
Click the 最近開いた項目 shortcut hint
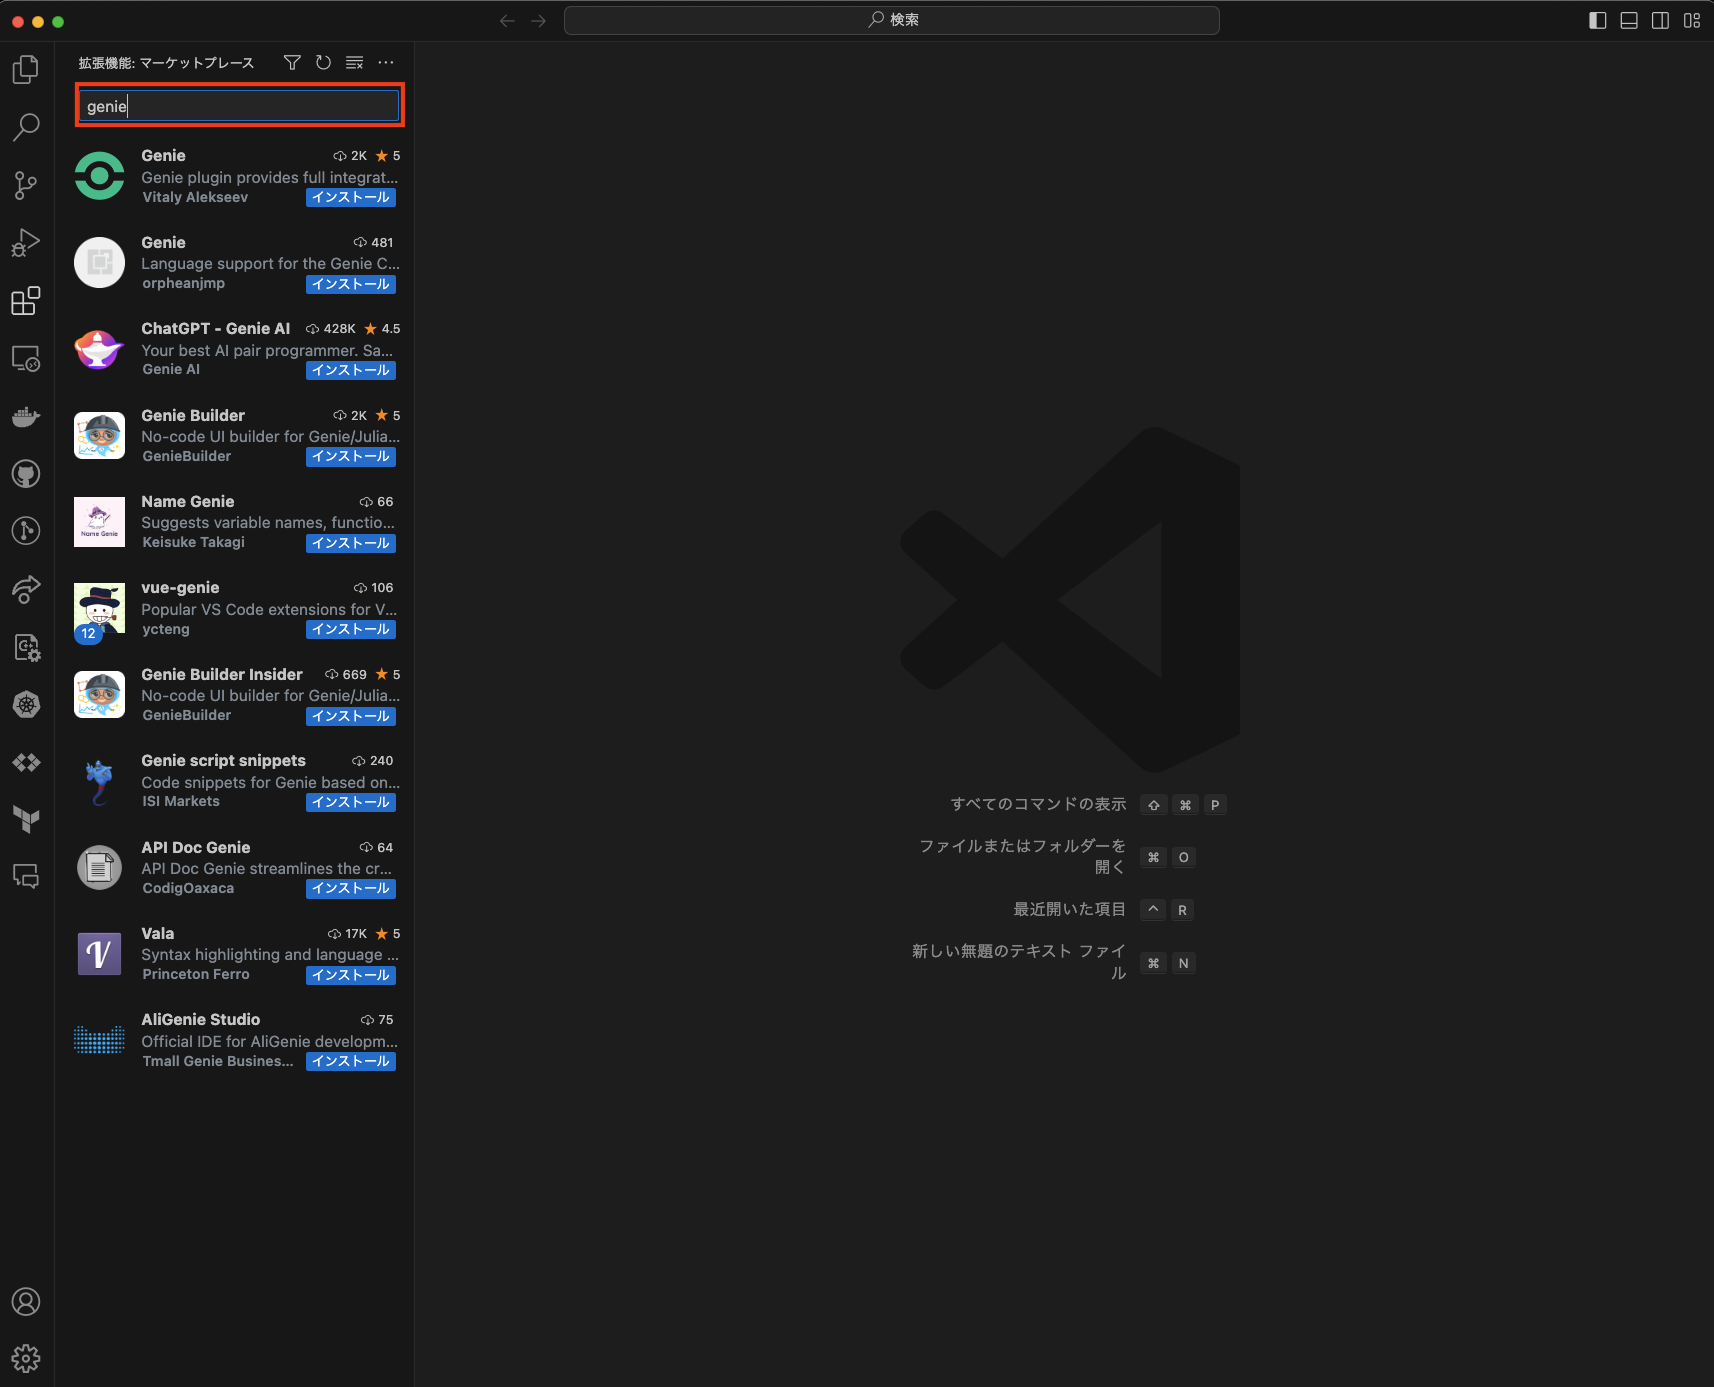[x=1070, y=909]
